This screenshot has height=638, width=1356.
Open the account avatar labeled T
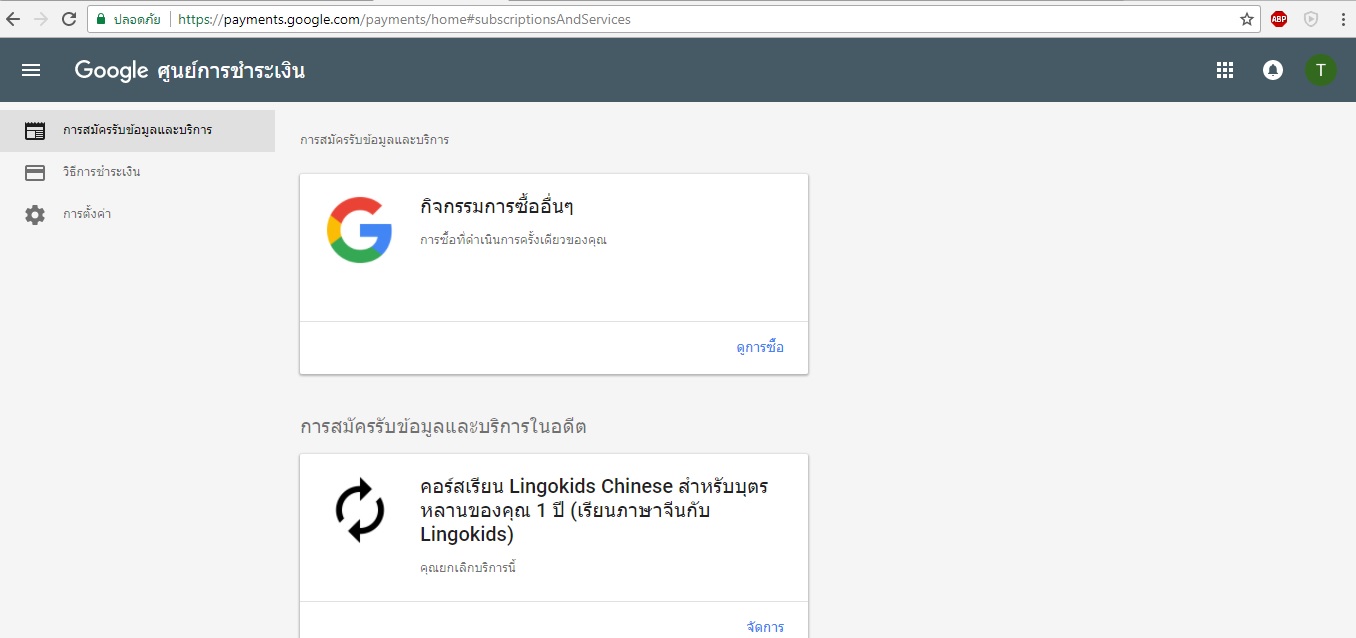coord(1321,70)
